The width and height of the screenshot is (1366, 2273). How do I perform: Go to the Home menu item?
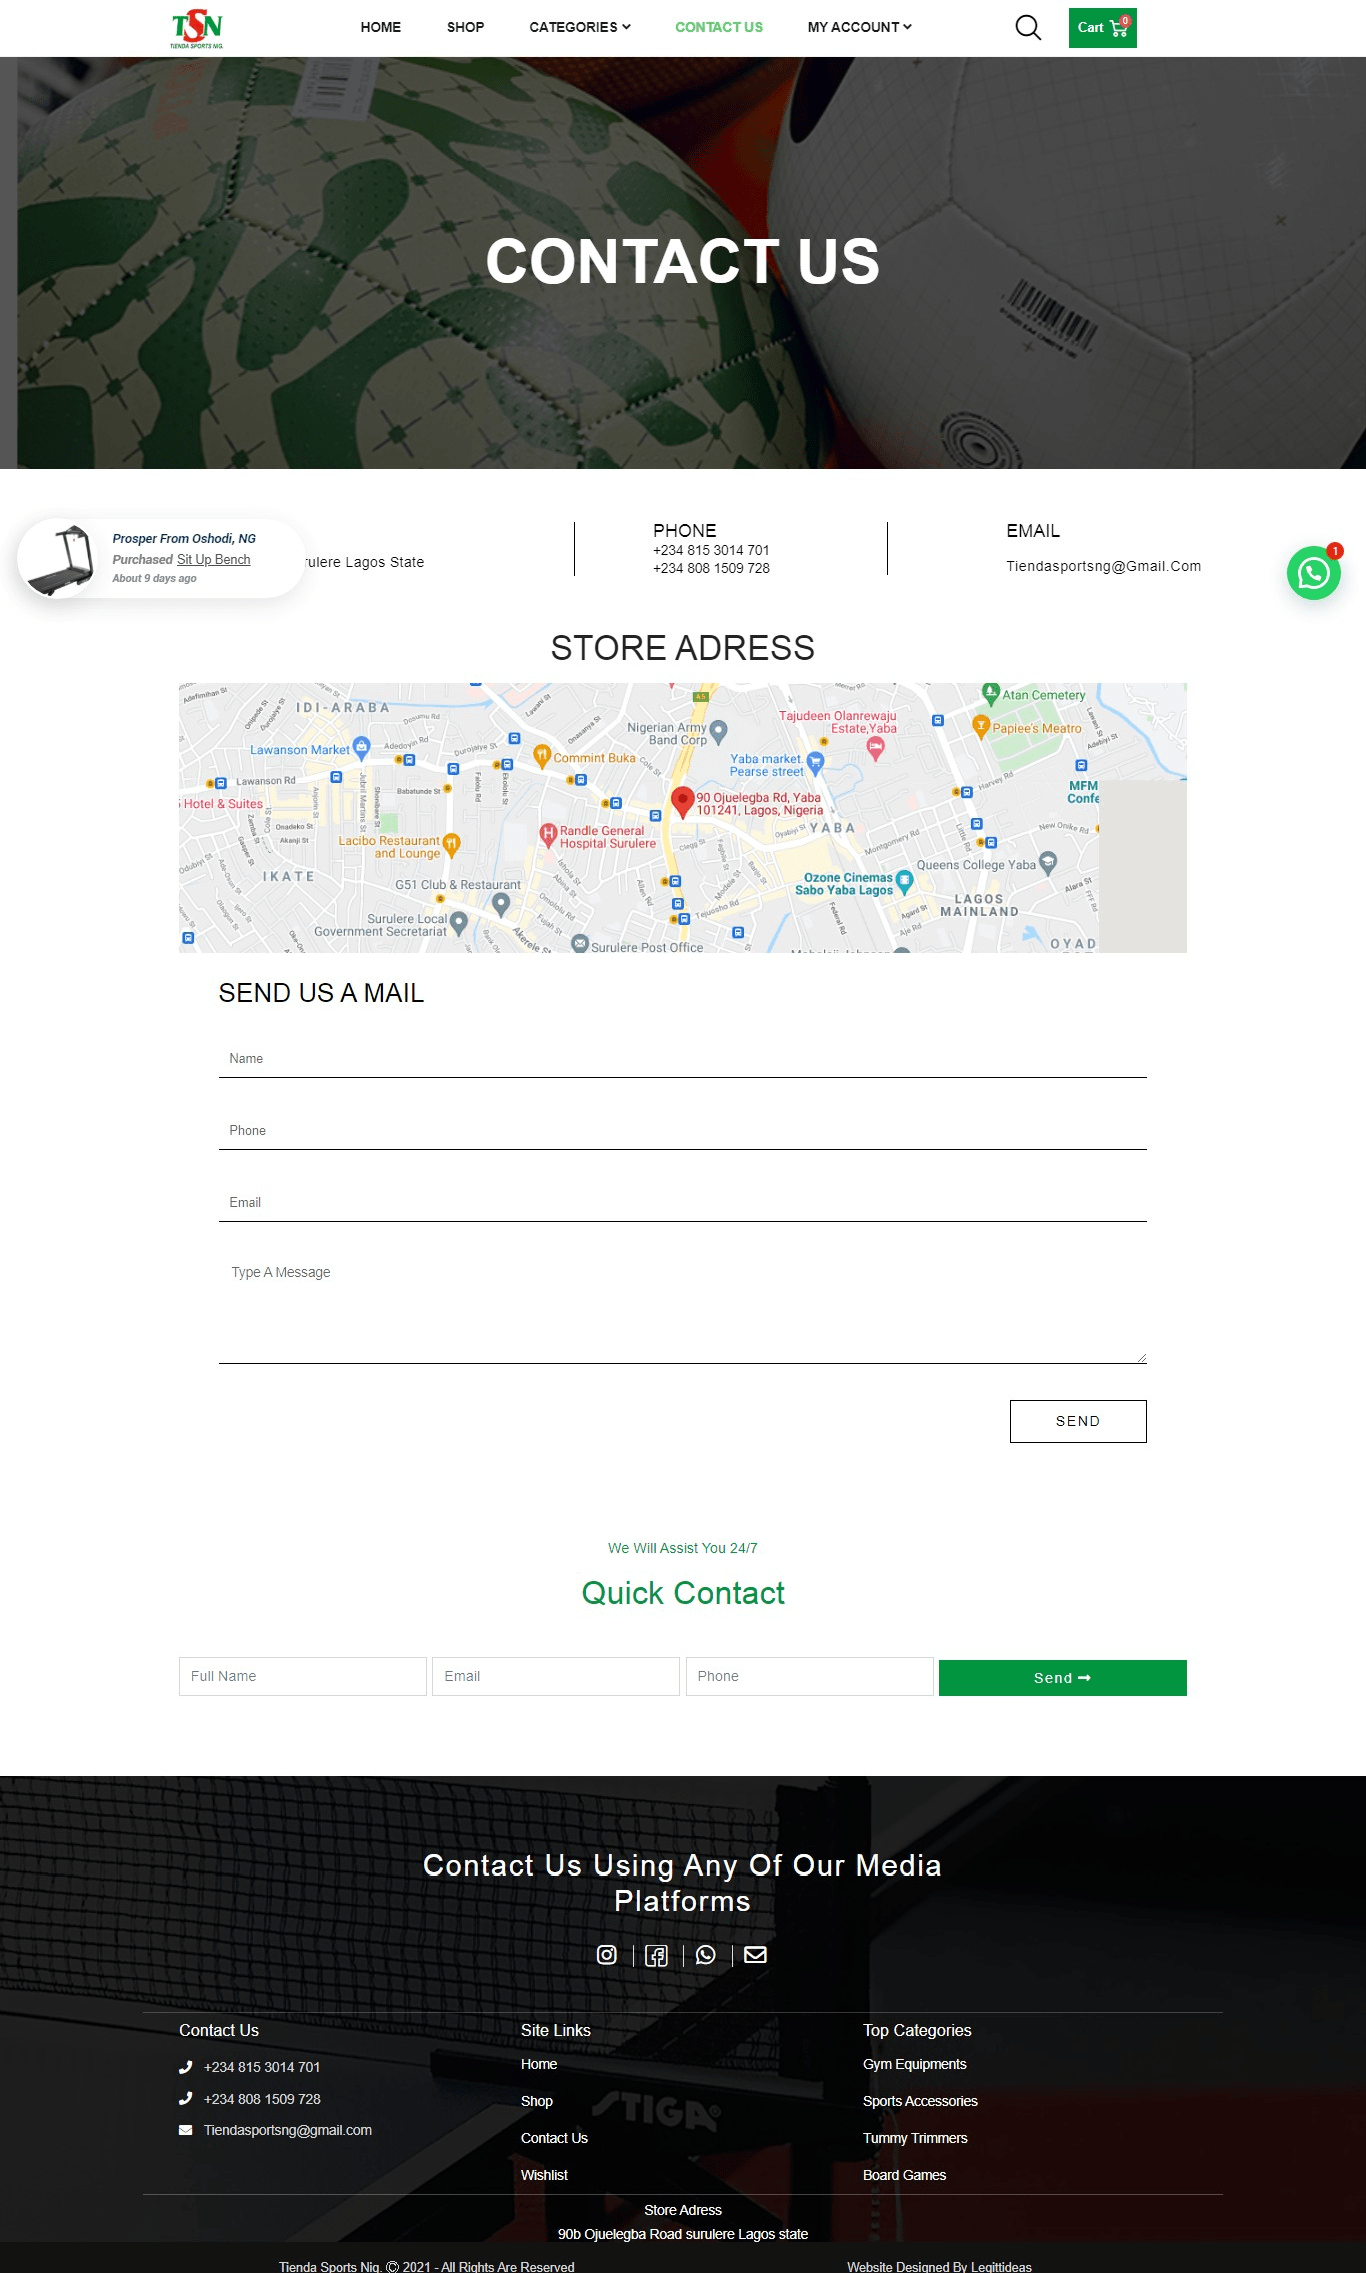point(380,27)
